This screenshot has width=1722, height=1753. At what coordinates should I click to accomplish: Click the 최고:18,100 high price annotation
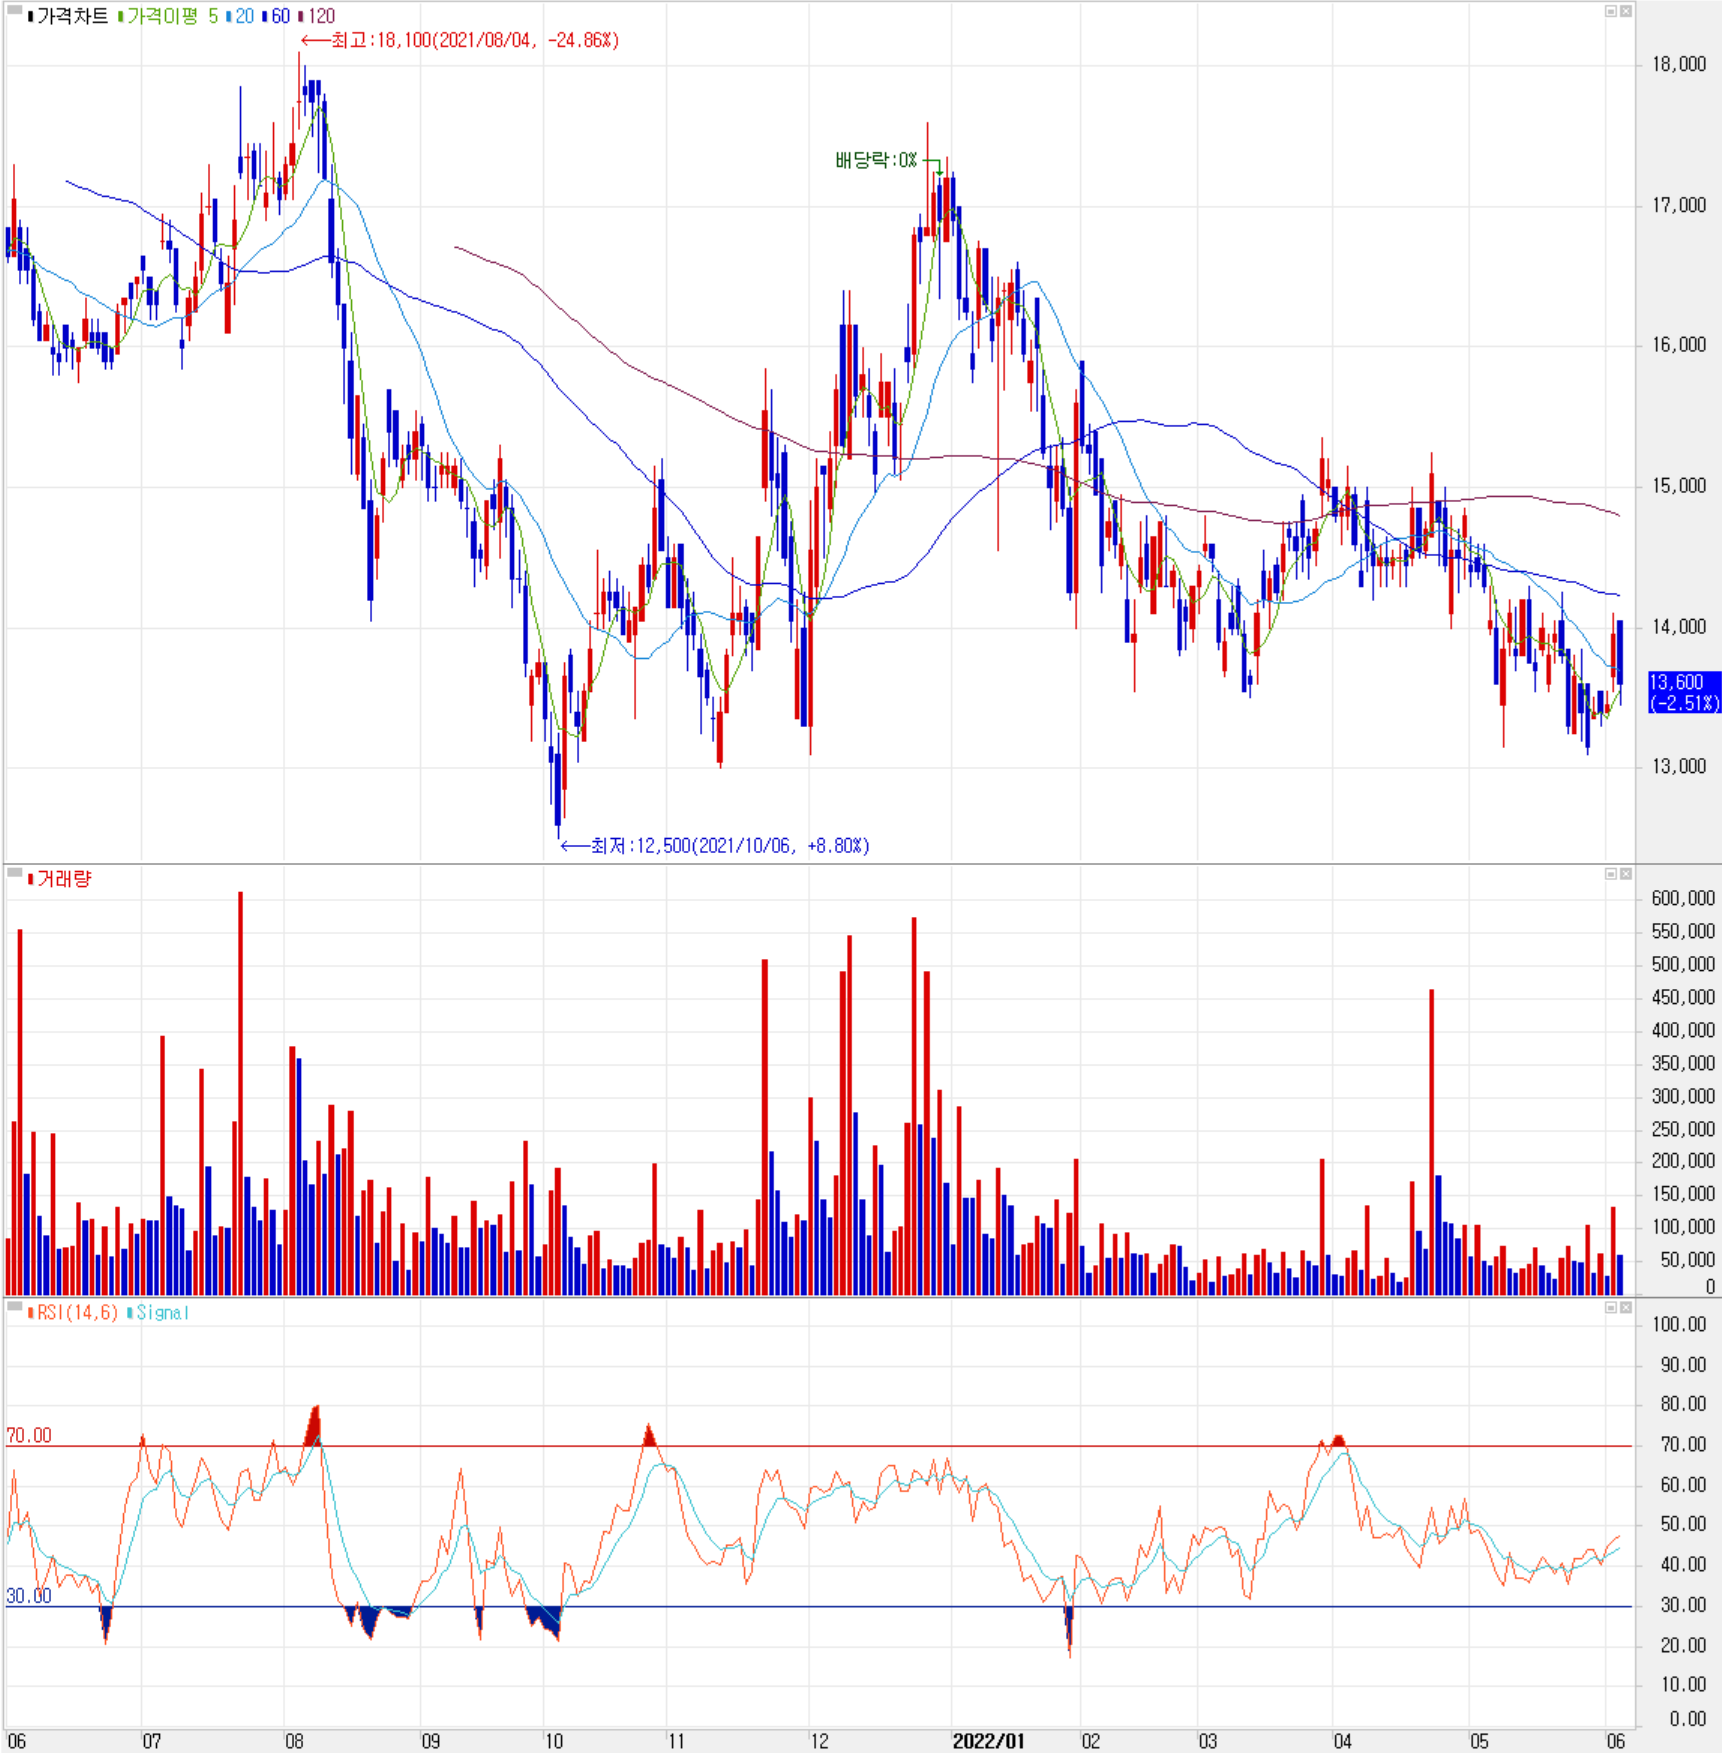pyautogui.click(x=460, y=40)
